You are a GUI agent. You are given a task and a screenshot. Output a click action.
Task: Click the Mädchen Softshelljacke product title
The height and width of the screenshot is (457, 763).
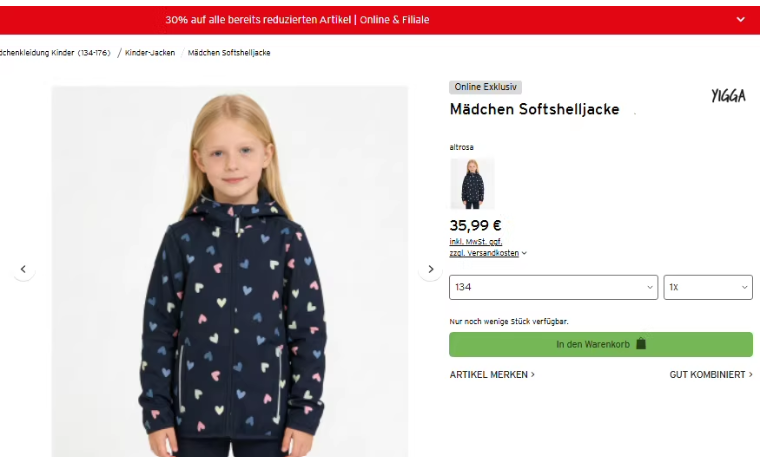click(534, 109)
